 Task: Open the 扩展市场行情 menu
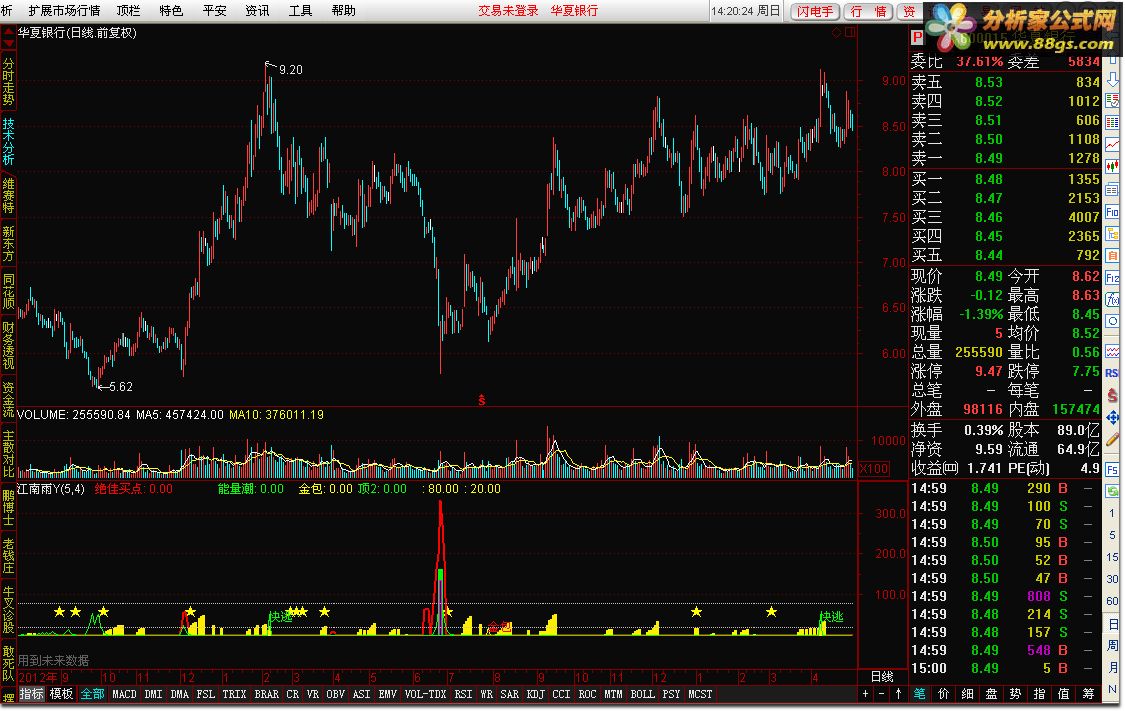[x=65, y=11]
